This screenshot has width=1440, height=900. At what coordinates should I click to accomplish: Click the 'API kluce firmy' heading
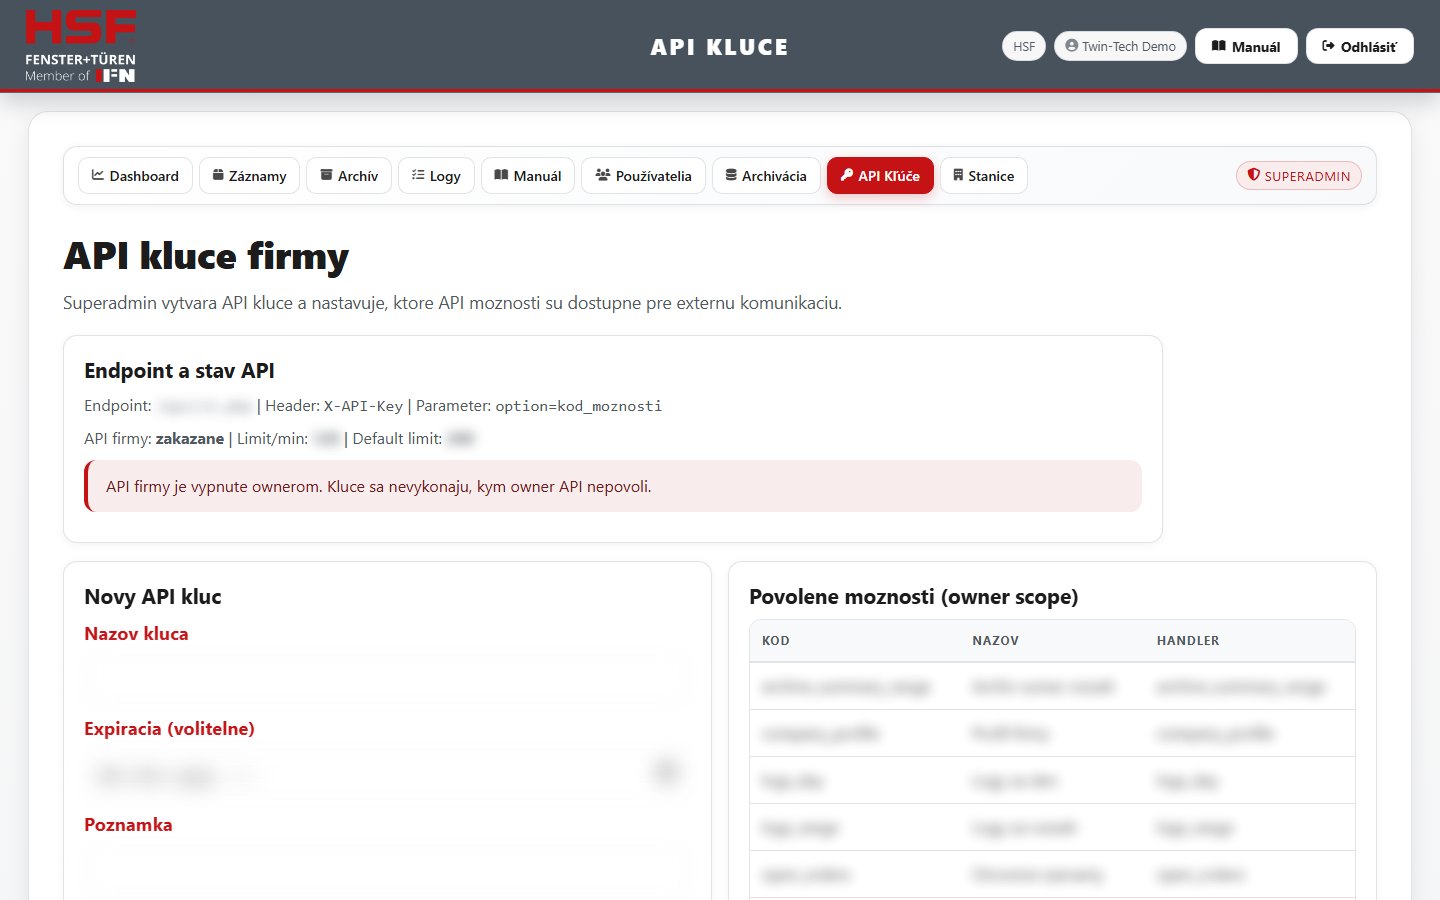206,257
